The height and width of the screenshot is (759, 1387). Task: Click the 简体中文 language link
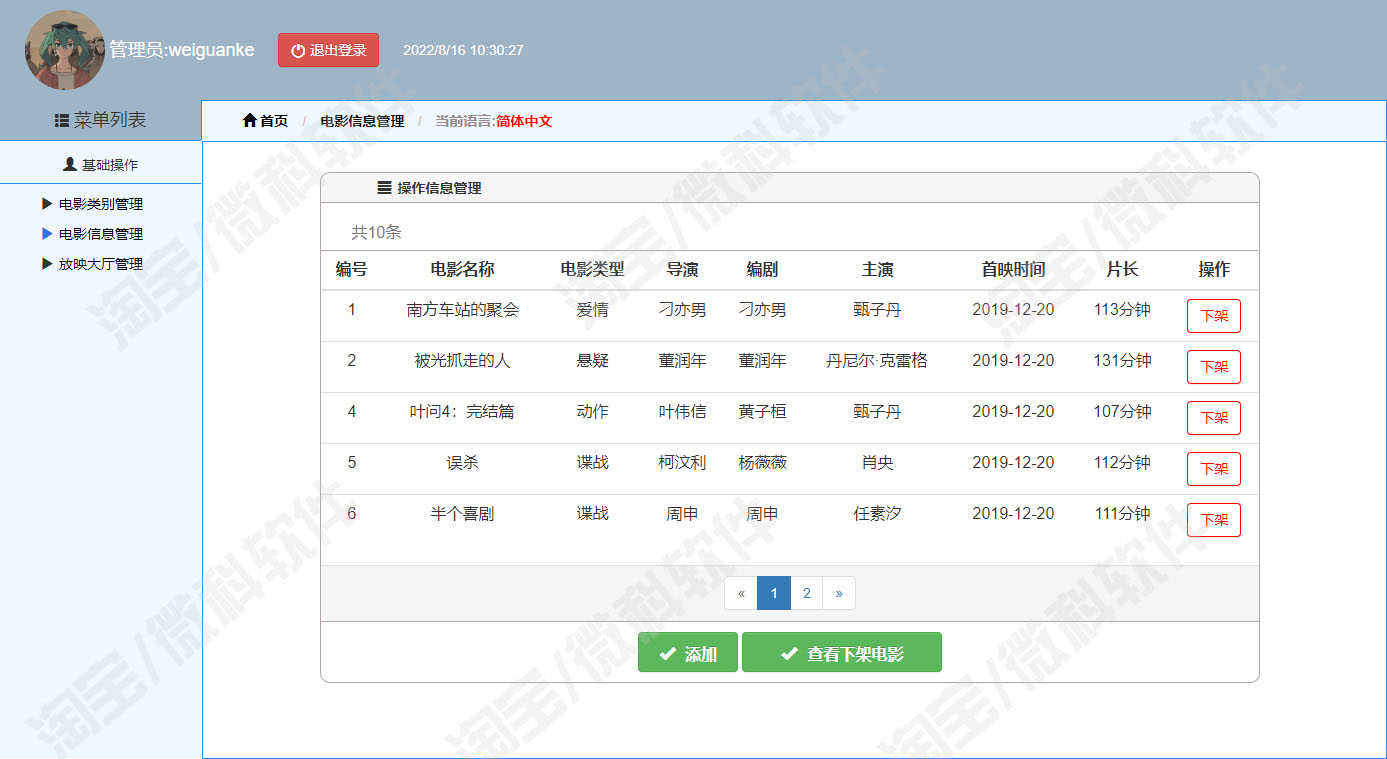[x=524, y=121]
